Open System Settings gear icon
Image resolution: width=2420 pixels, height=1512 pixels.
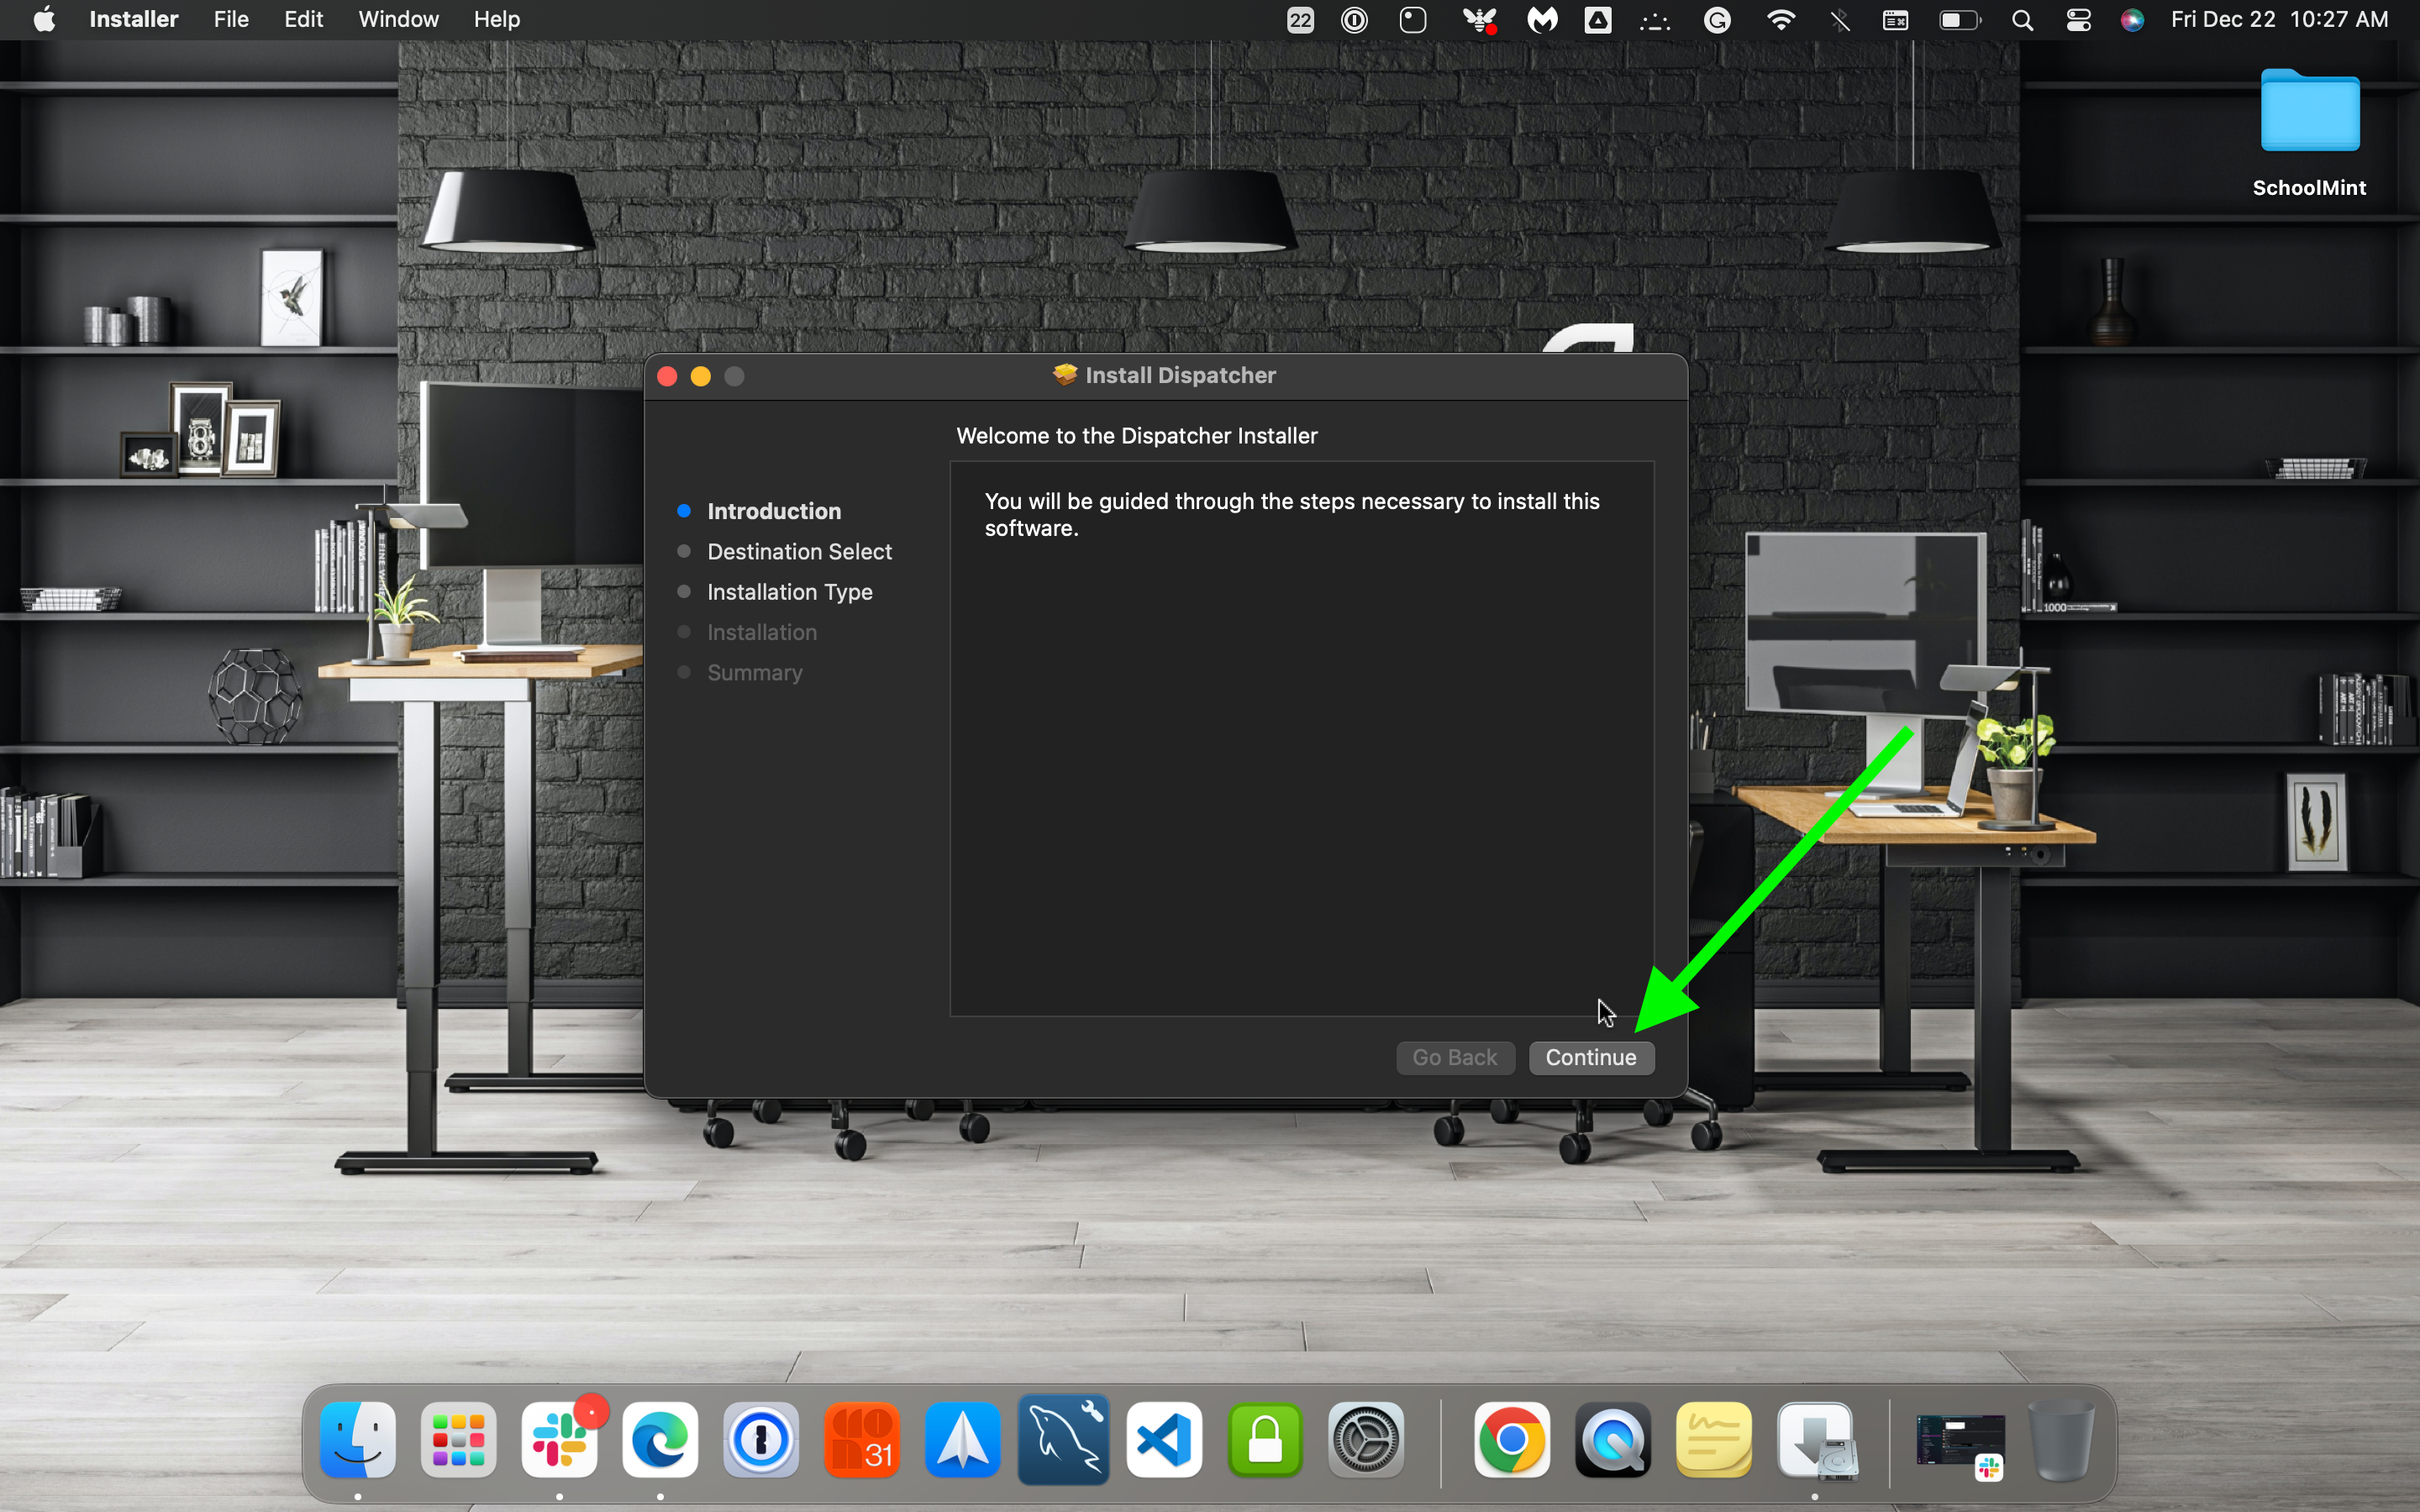click(x=1366, y=1440)
